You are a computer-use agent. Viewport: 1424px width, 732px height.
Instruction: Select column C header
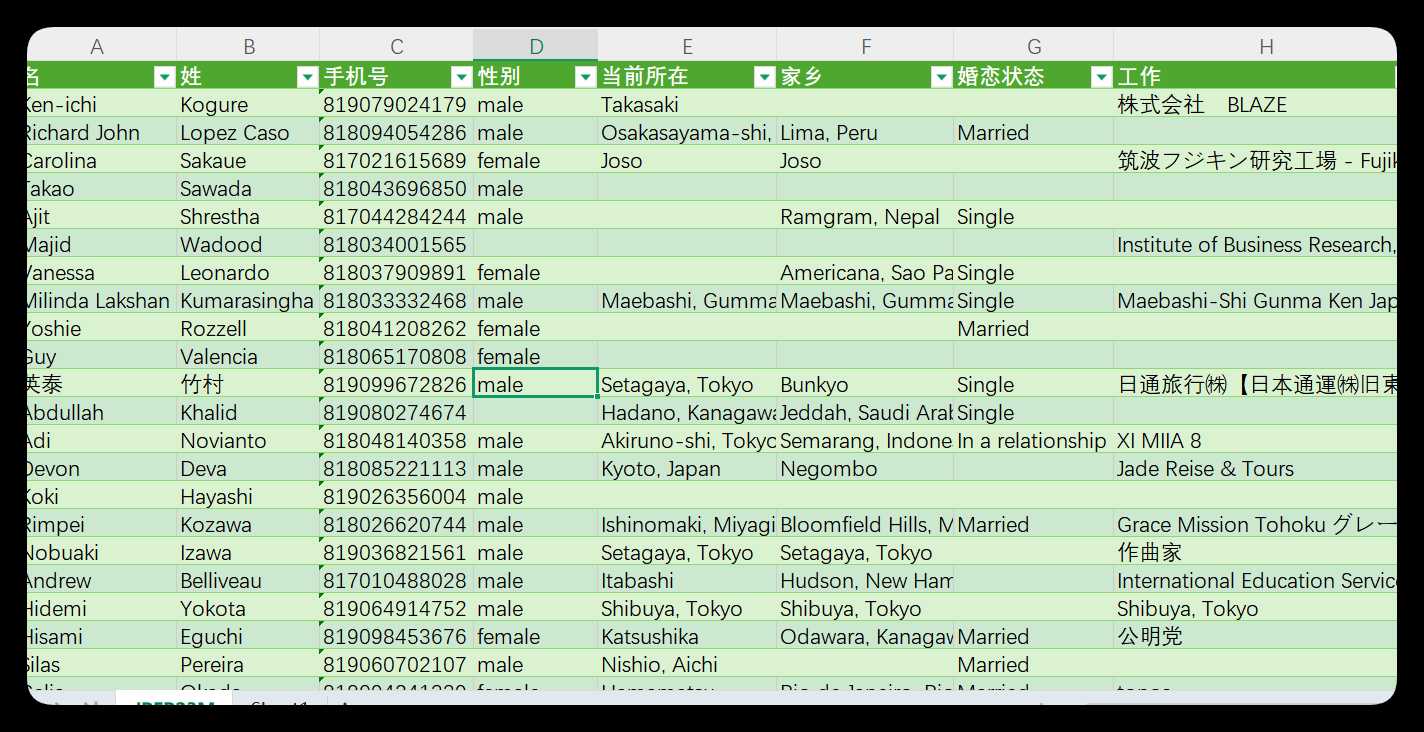coord(397,46)
